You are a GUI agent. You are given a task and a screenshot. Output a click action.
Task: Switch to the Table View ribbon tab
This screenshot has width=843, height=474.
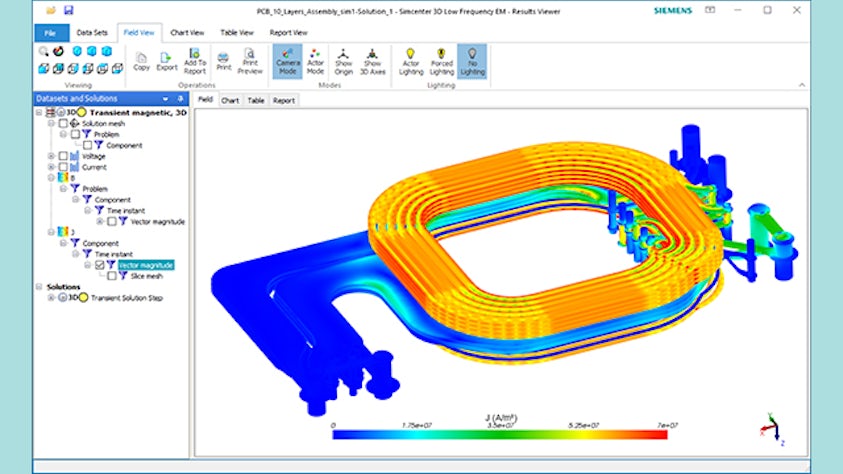(237, 33)
